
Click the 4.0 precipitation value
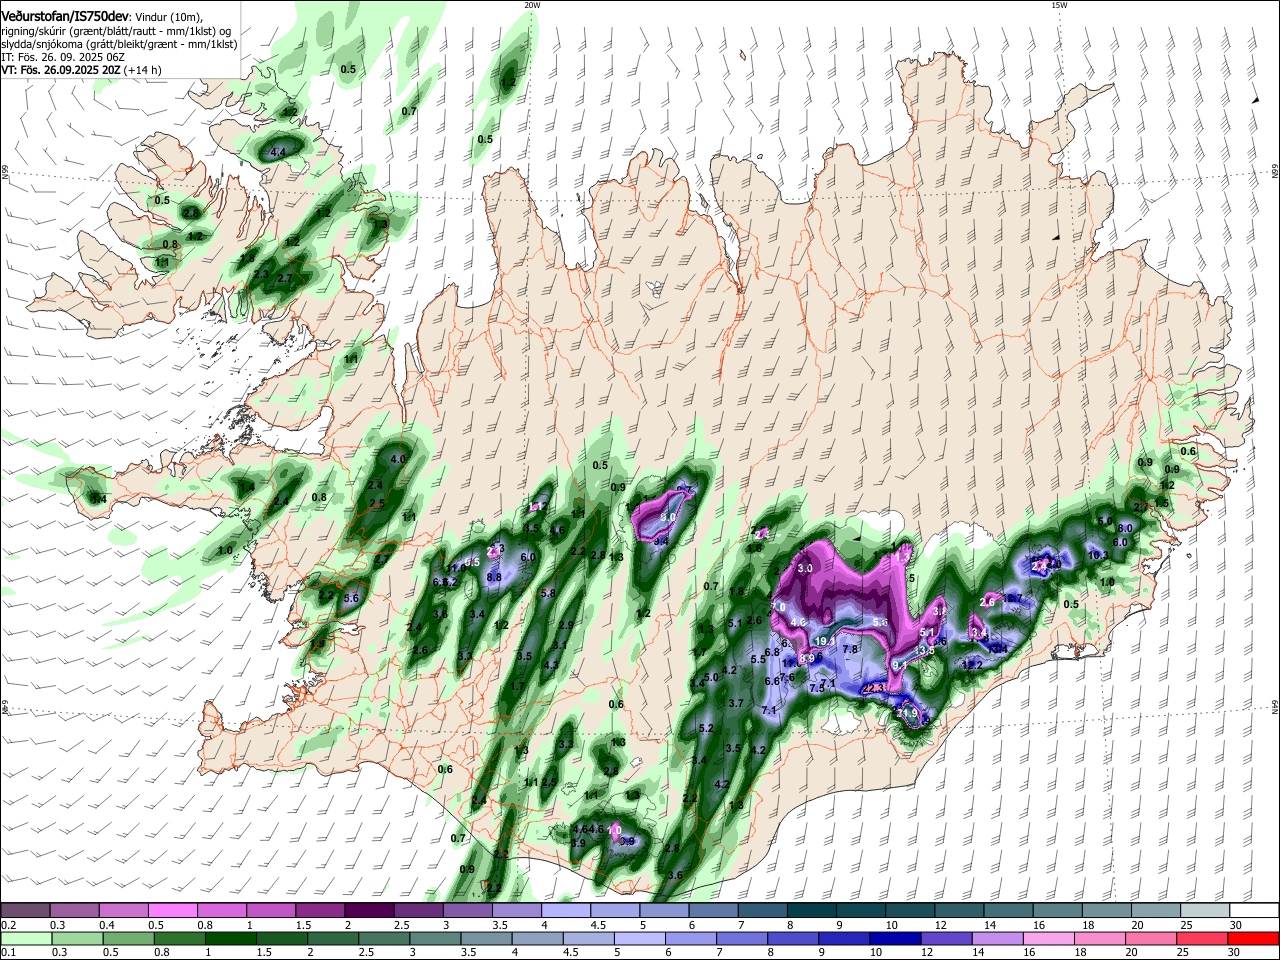tap(398, 459)
